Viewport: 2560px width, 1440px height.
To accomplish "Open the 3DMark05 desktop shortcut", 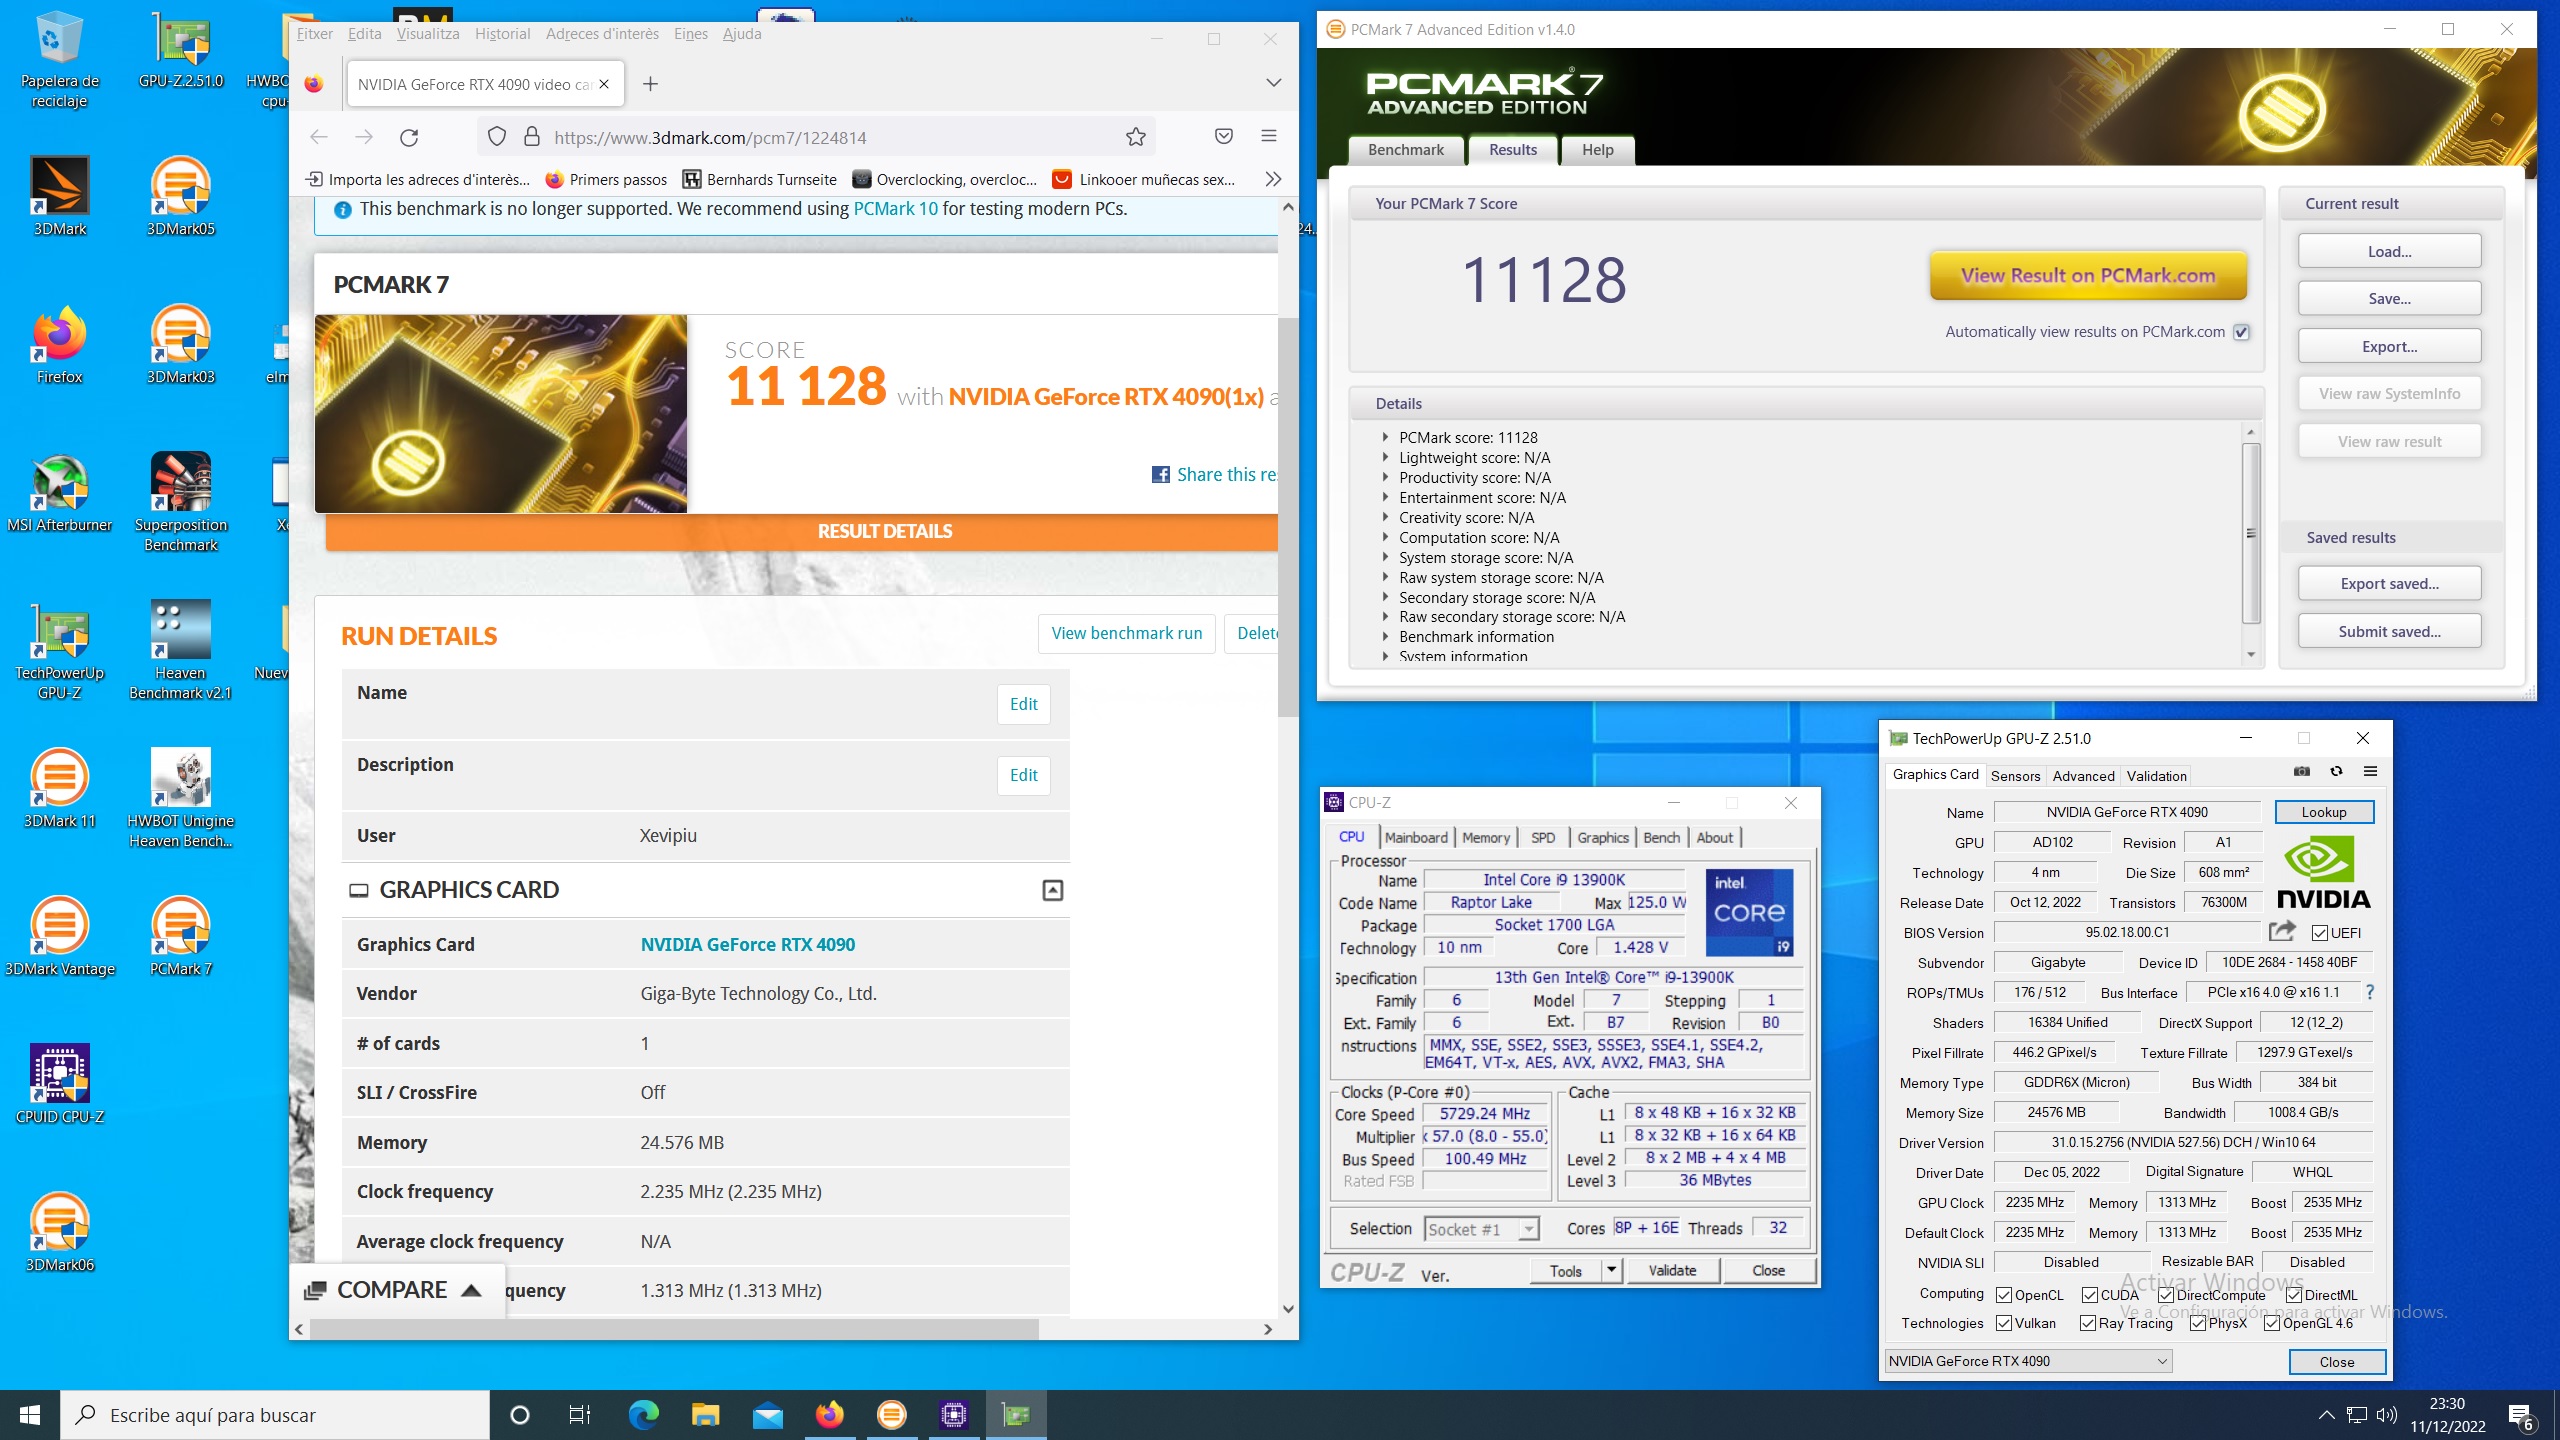I will 180,197.
